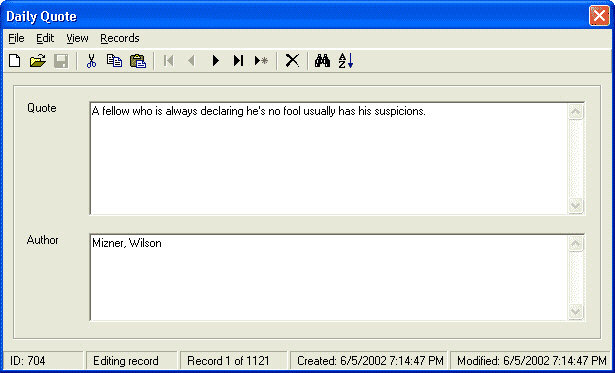Advance to the next record
Screen dimensions: 615x373
(x=215, y=61)
